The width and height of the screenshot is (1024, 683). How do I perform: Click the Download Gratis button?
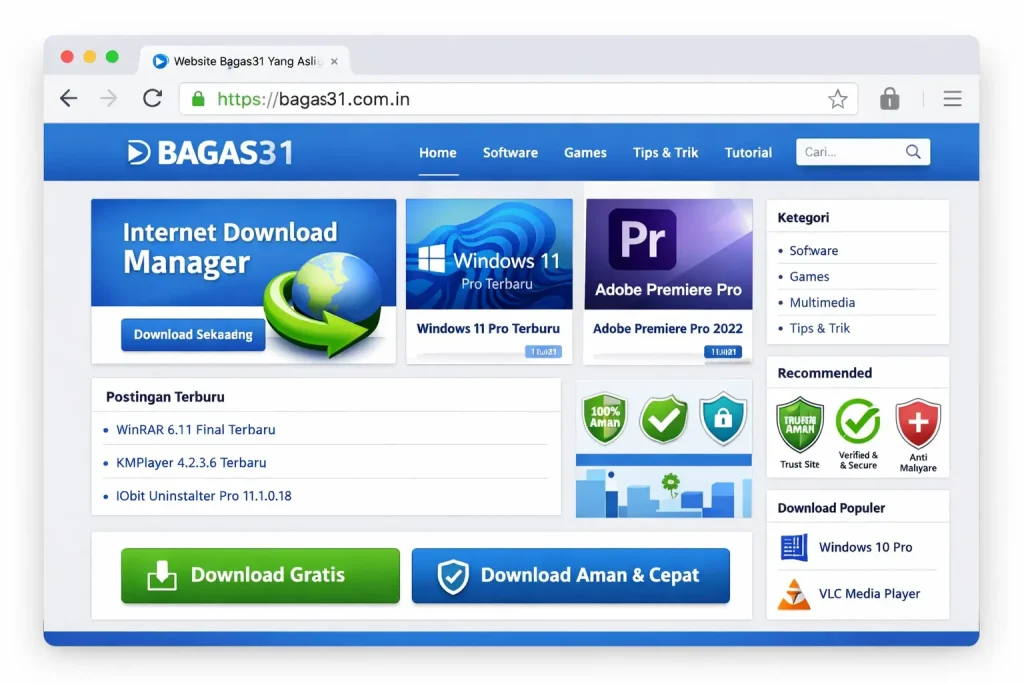[x=259, y=575]
